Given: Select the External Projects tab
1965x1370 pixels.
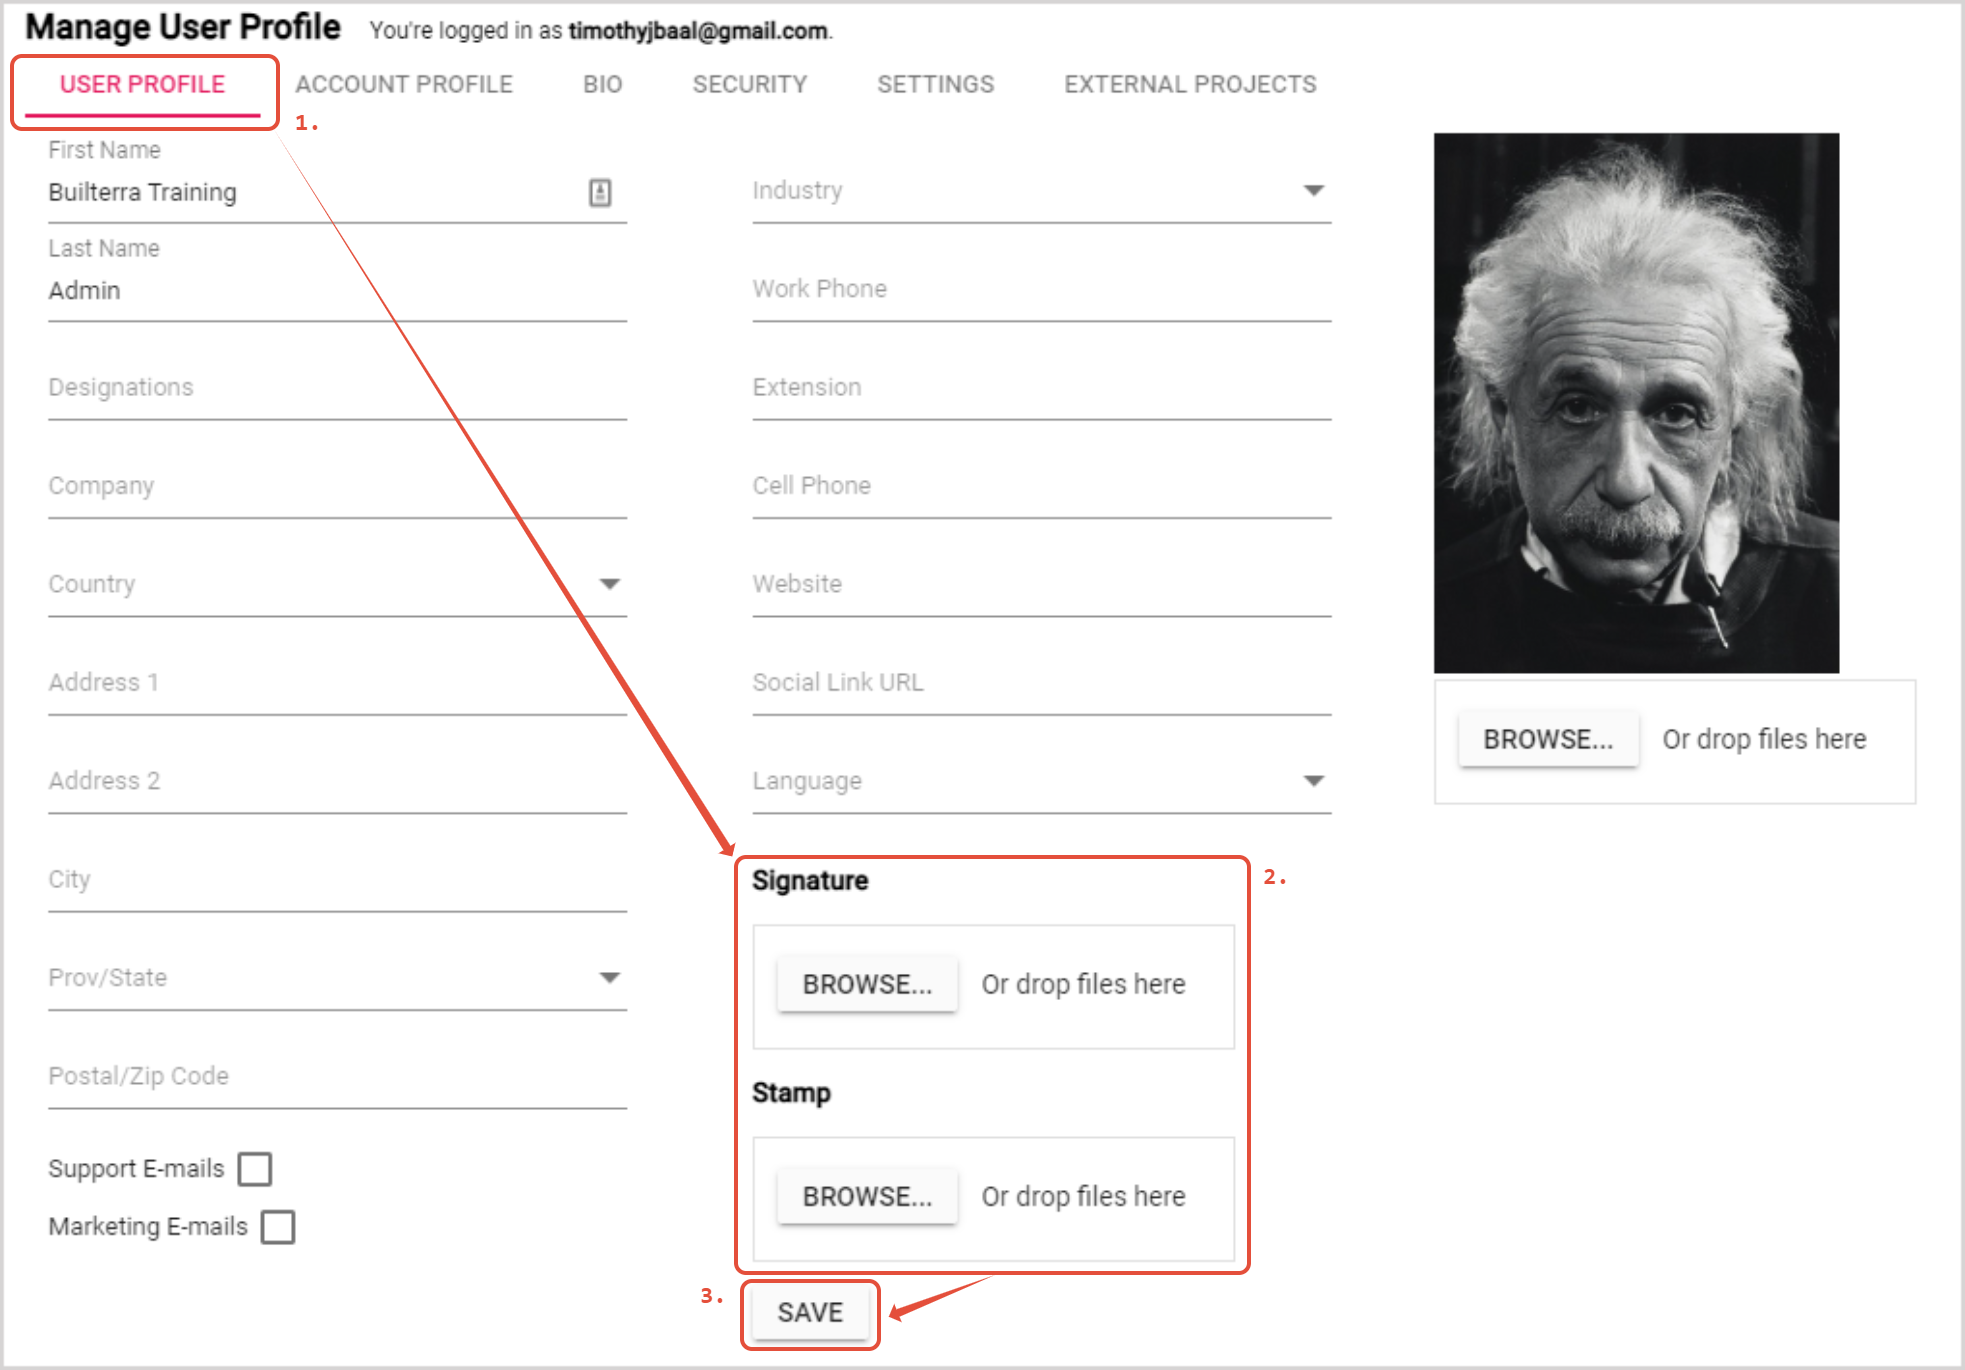Looking at the screenshot, I should point(1190,84).
